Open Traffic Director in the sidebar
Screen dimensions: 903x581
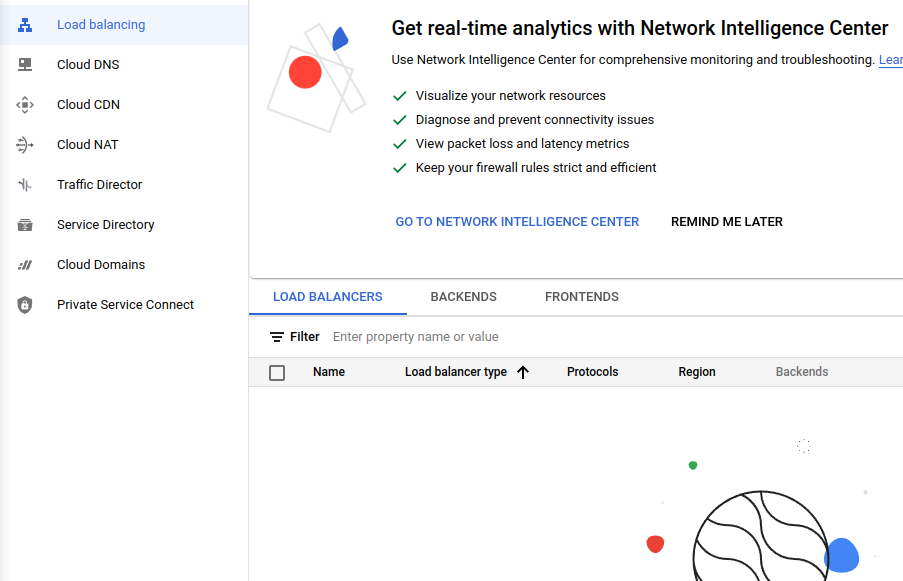[x=124, y=185]
